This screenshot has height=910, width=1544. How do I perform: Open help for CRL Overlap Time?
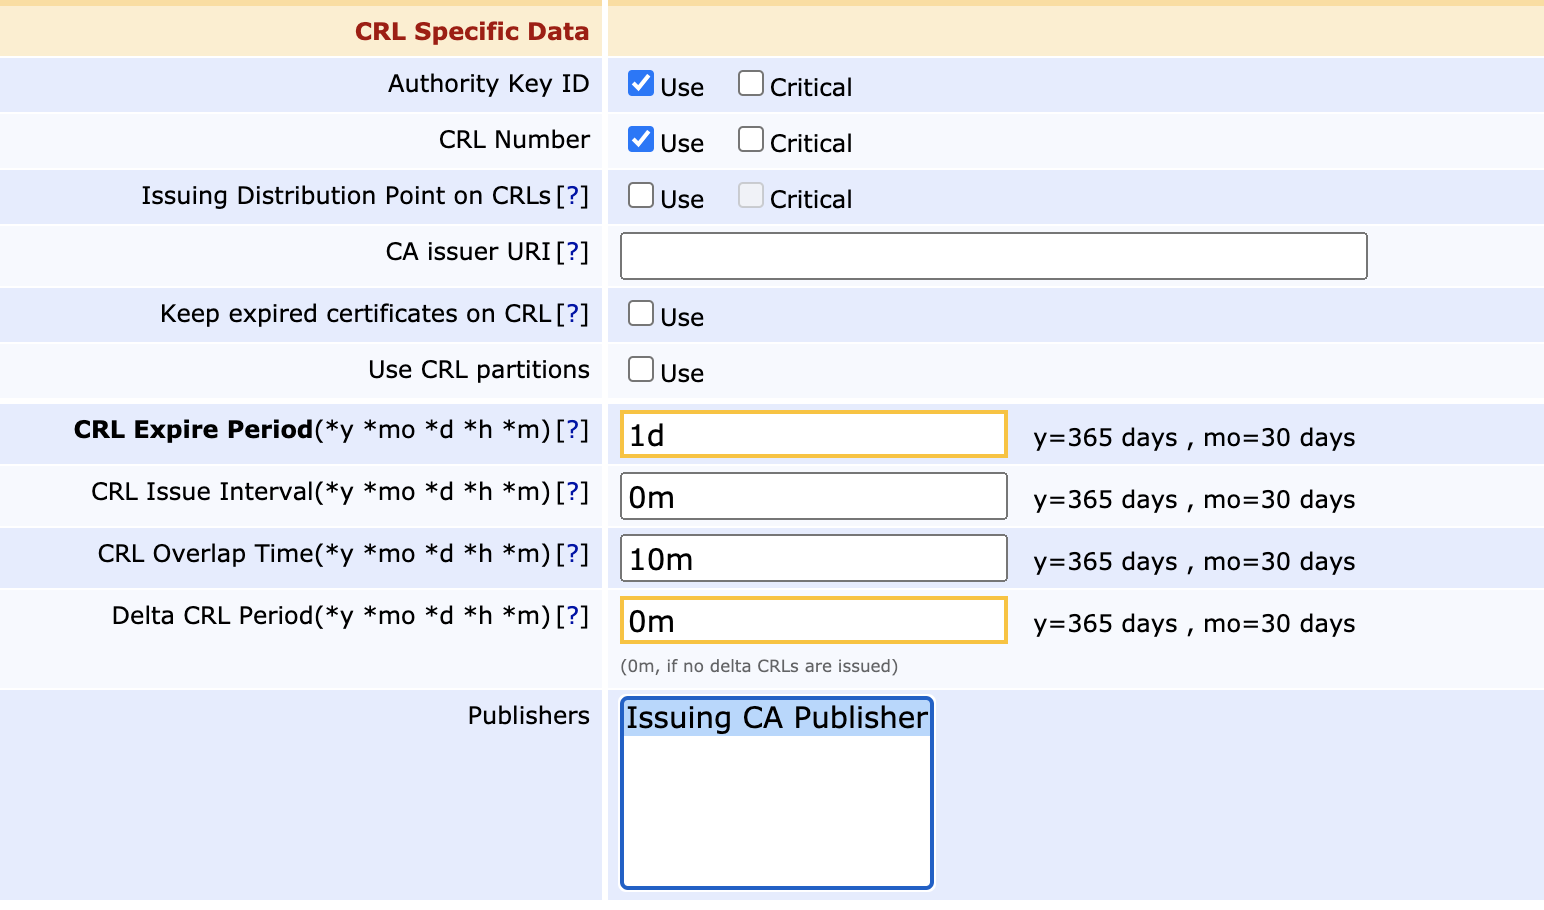(572, 554)
